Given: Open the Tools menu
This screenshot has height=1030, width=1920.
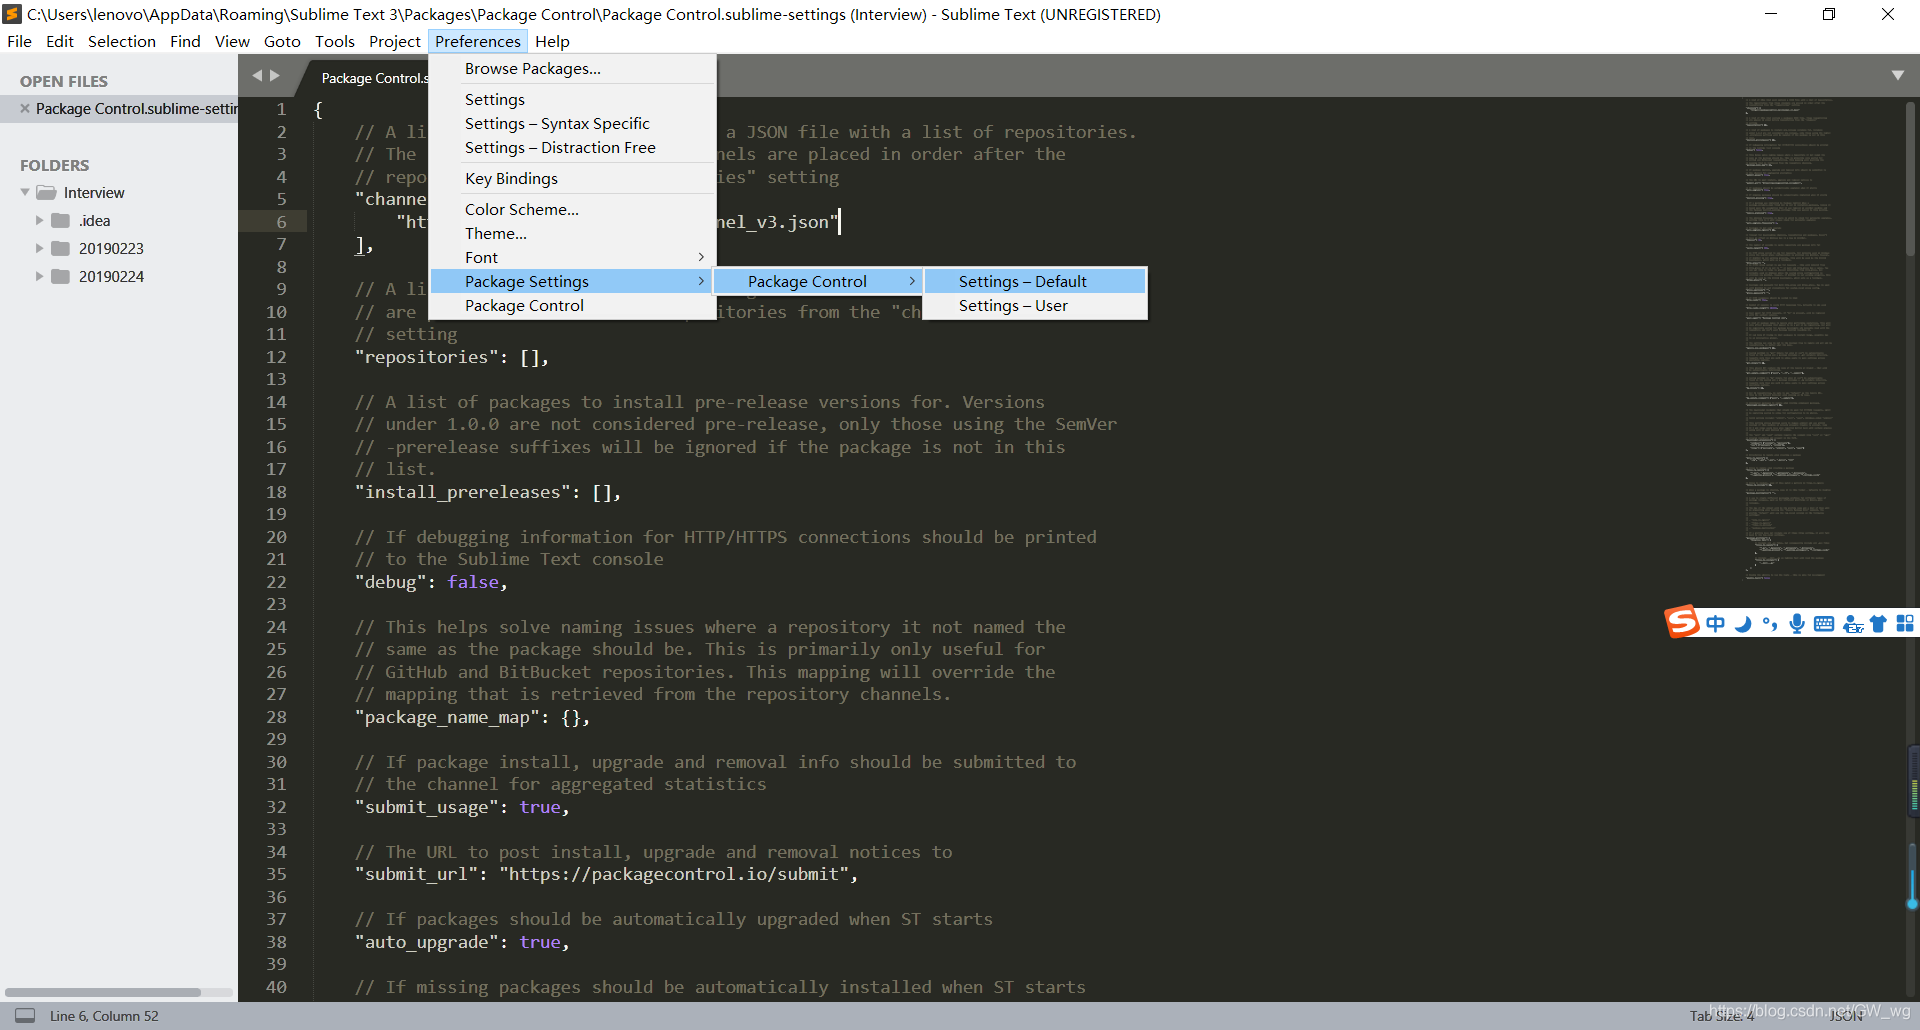Looking at the screenshot, I should point(335,41).
